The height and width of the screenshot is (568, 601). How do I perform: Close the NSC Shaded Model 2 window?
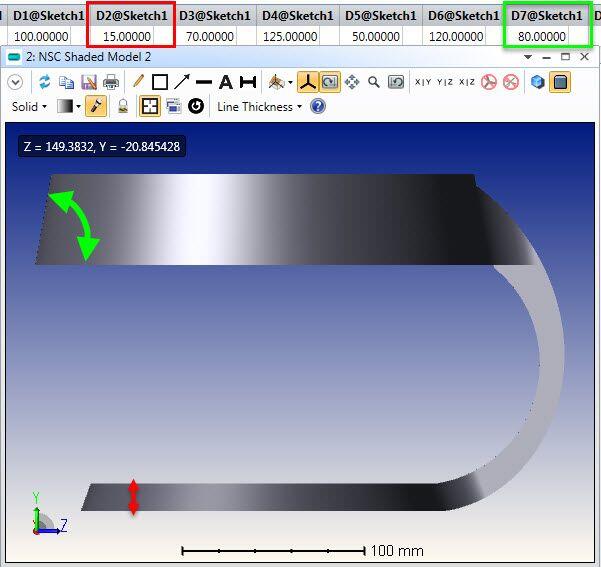584,57
